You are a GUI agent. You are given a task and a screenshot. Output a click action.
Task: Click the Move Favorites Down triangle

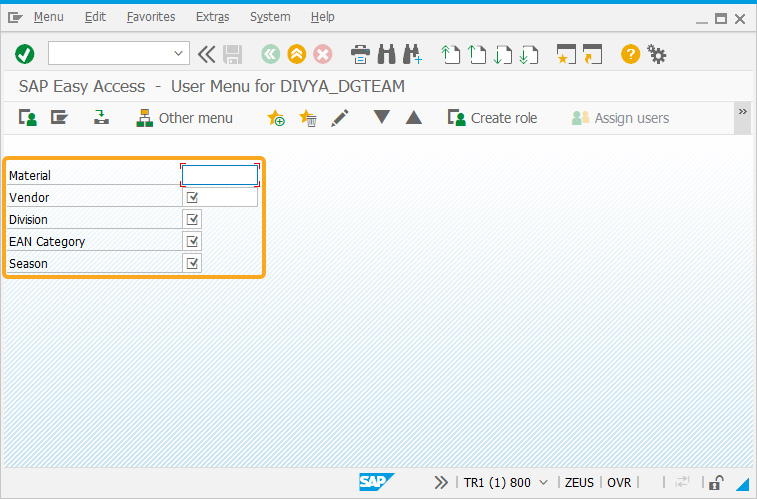pyautogui.click(x=381, y=117)
